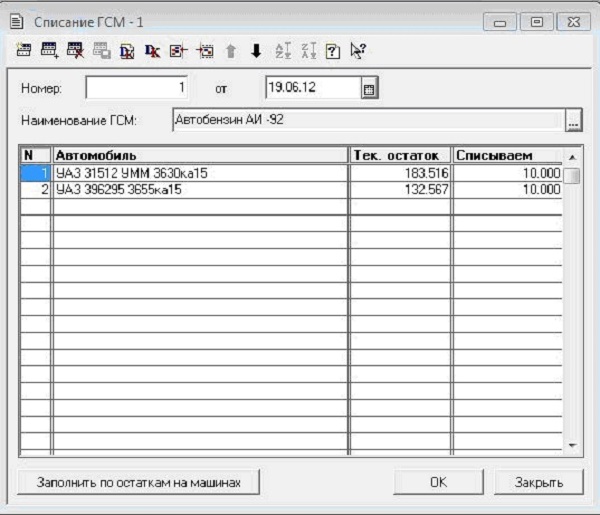Select the УАЗ 396295 3655ка15 row

(x=200, y=190)
